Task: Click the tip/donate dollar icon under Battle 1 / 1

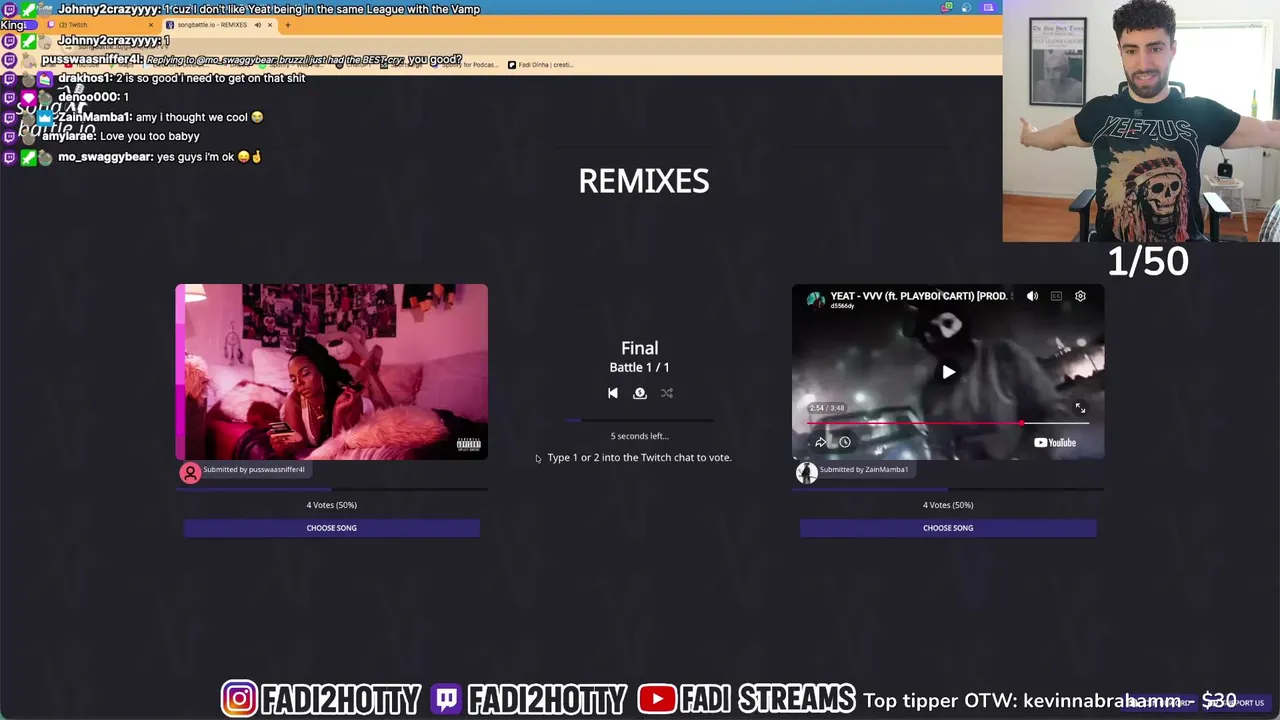Action: pyautogui.click(x=640, y=393)
